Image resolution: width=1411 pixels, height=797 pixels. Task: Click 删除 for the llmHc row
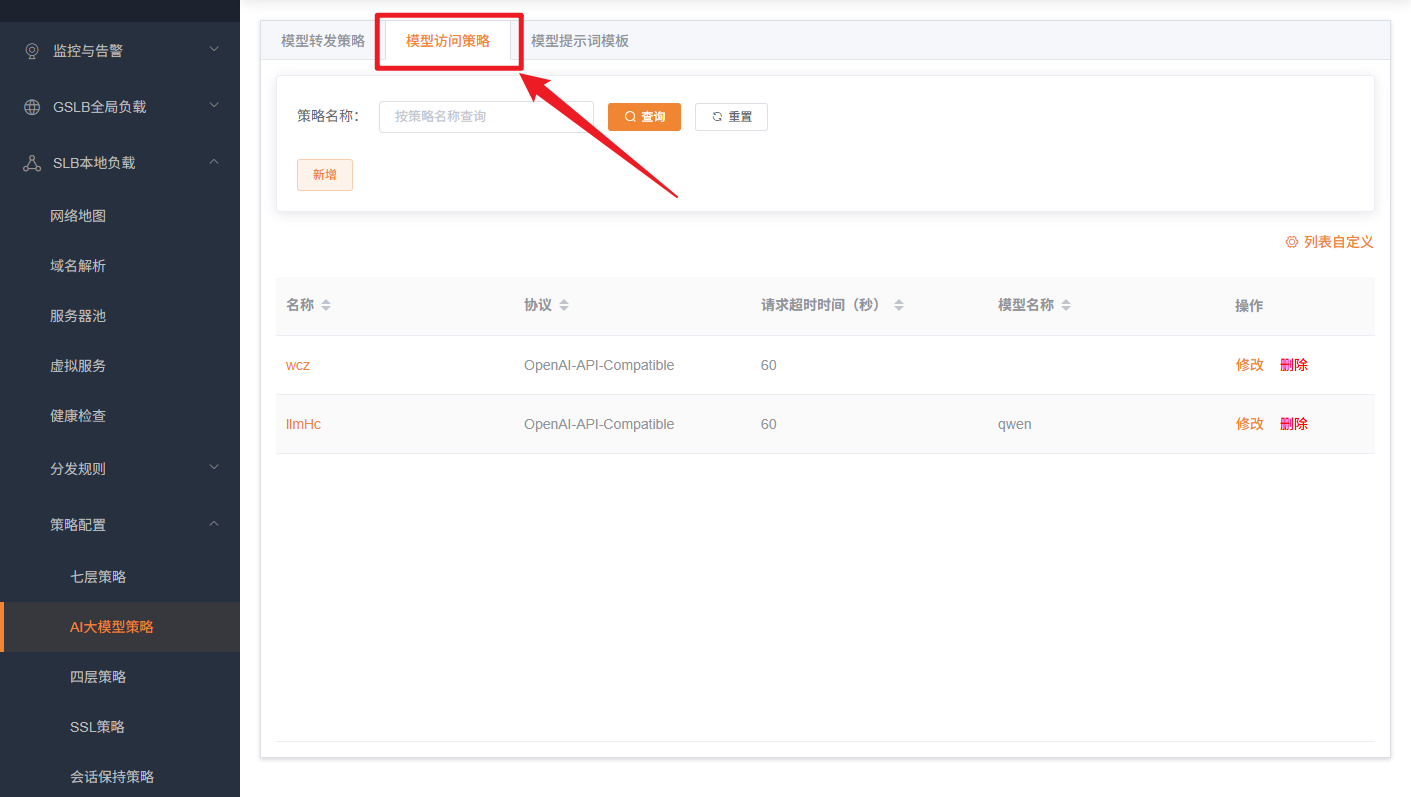[x=1293, y=424]
